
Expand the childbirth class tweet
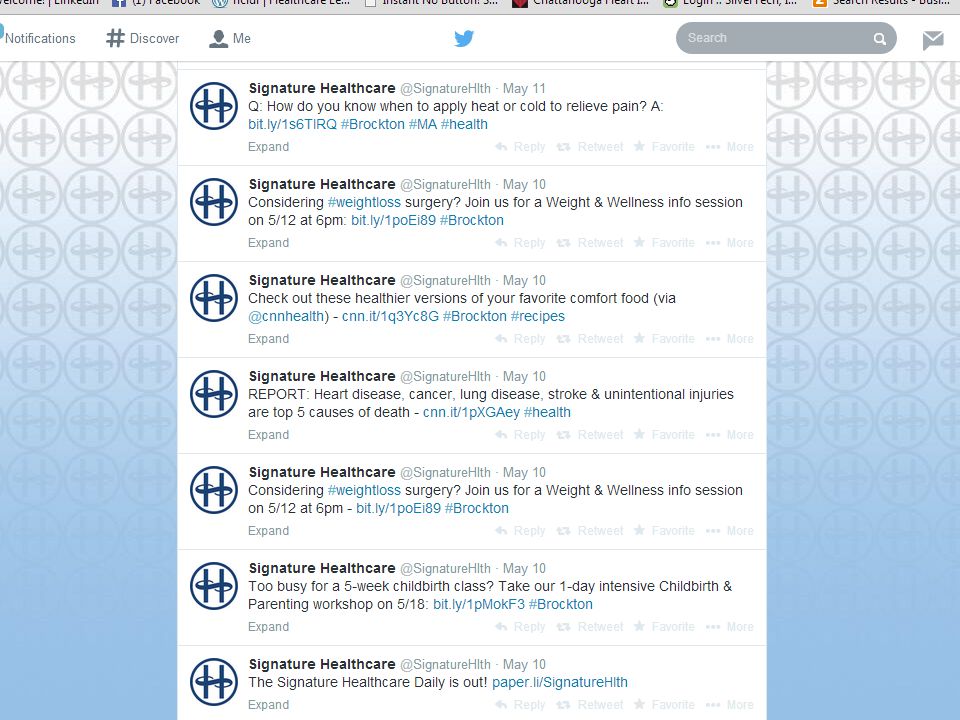coord(268,628)
